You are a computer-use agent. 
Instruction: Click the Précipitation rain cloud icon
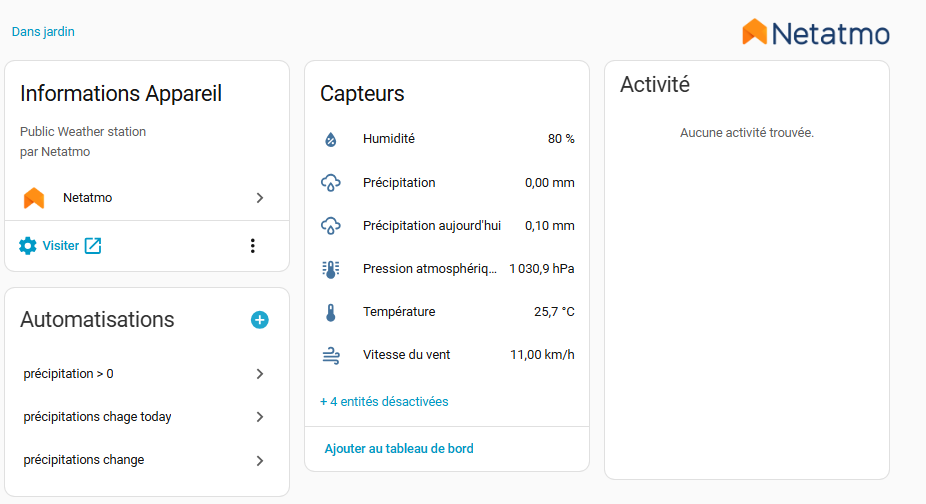pos(331,183)
